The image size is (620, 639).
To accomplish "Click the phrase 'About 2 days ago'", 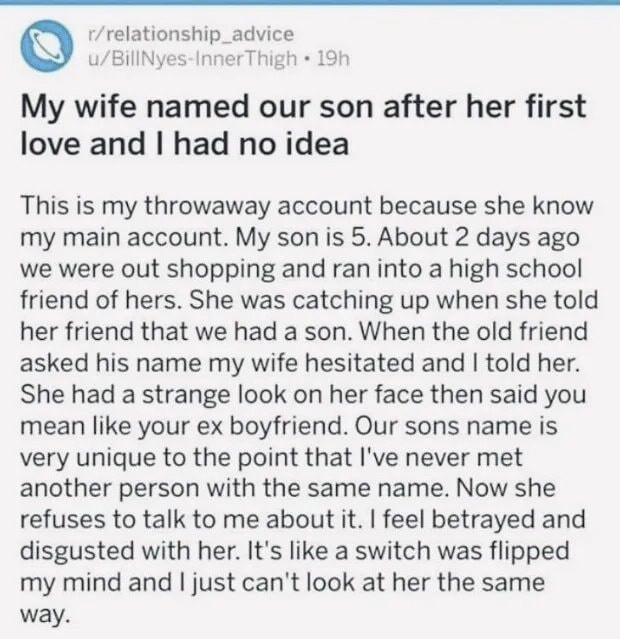I will [479, 238].
